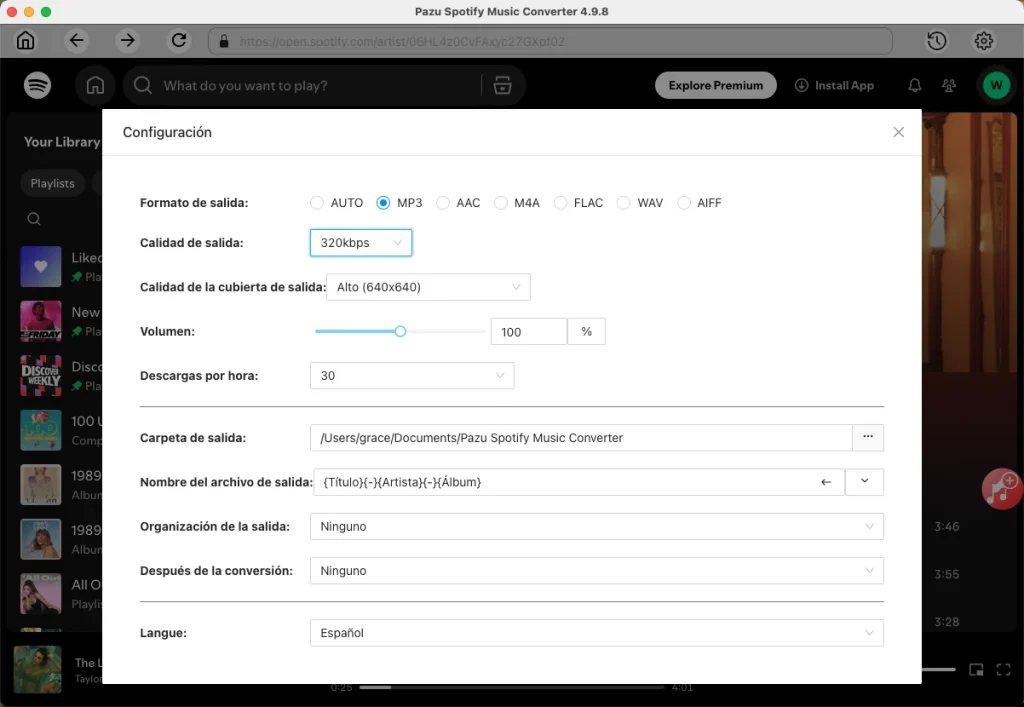Enable AUTO output format
1024x707 pixels.
pyautogui.click(x=316, y=202)
